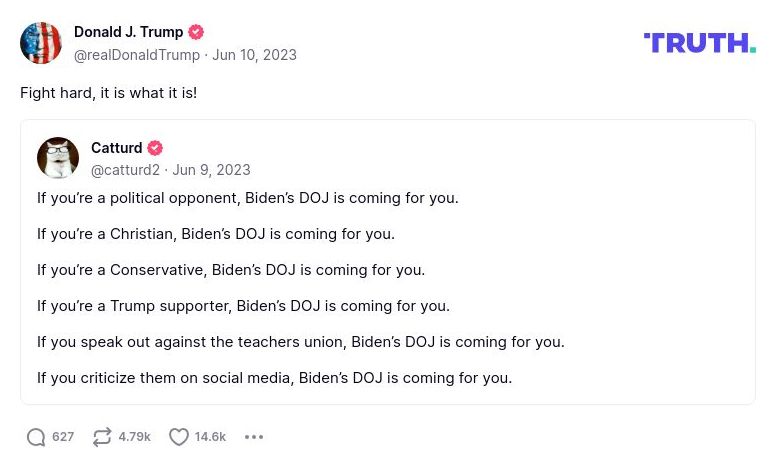Click the Donald J. Trump display name
Viewport: 777px width, 468px height.
tap(128, 32)
